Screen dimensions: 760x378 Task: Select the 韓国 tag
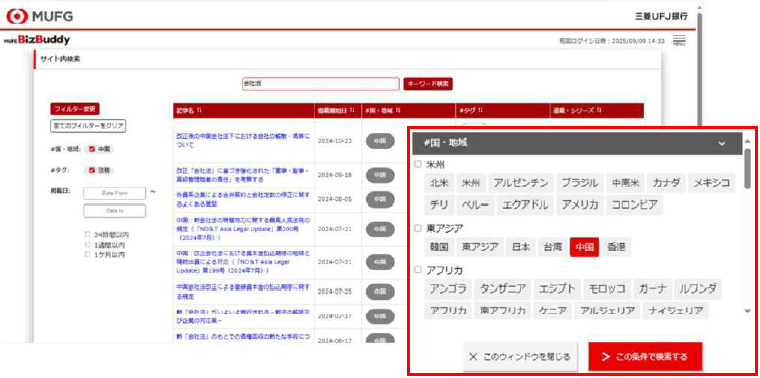[439, 247]
